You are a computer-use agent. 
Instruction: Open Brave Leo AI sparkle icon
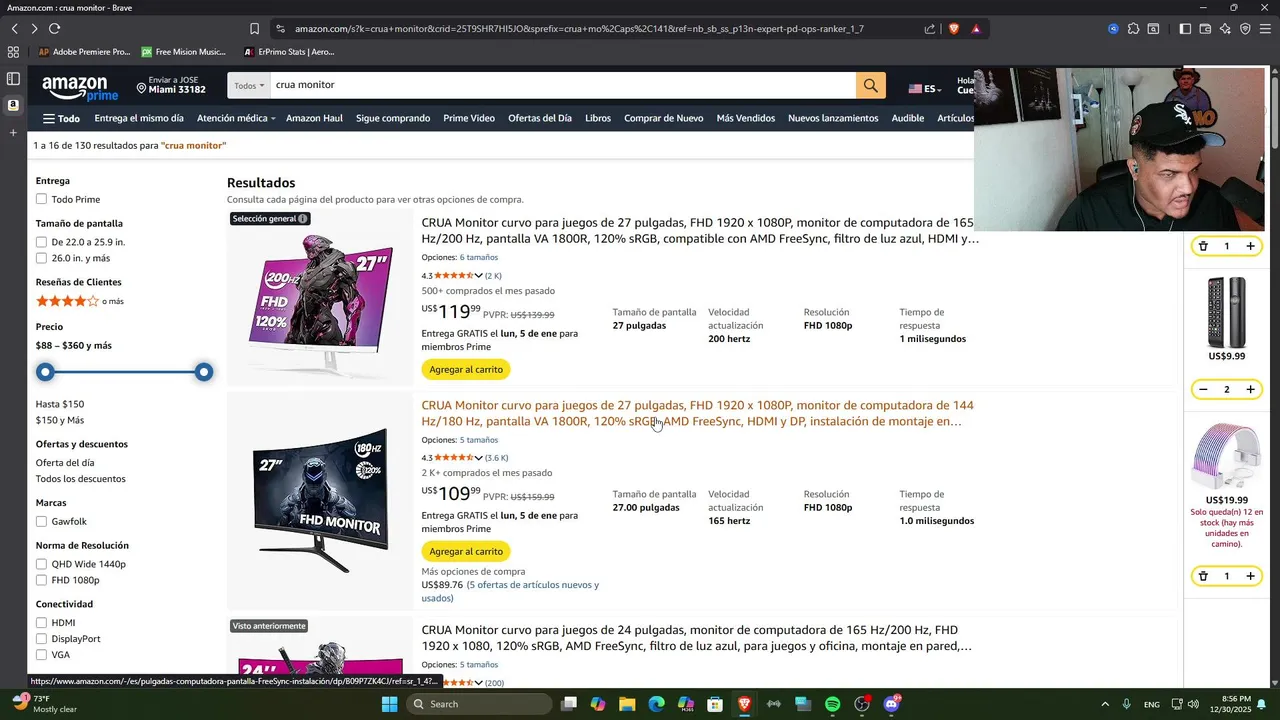coord(1225,29)
